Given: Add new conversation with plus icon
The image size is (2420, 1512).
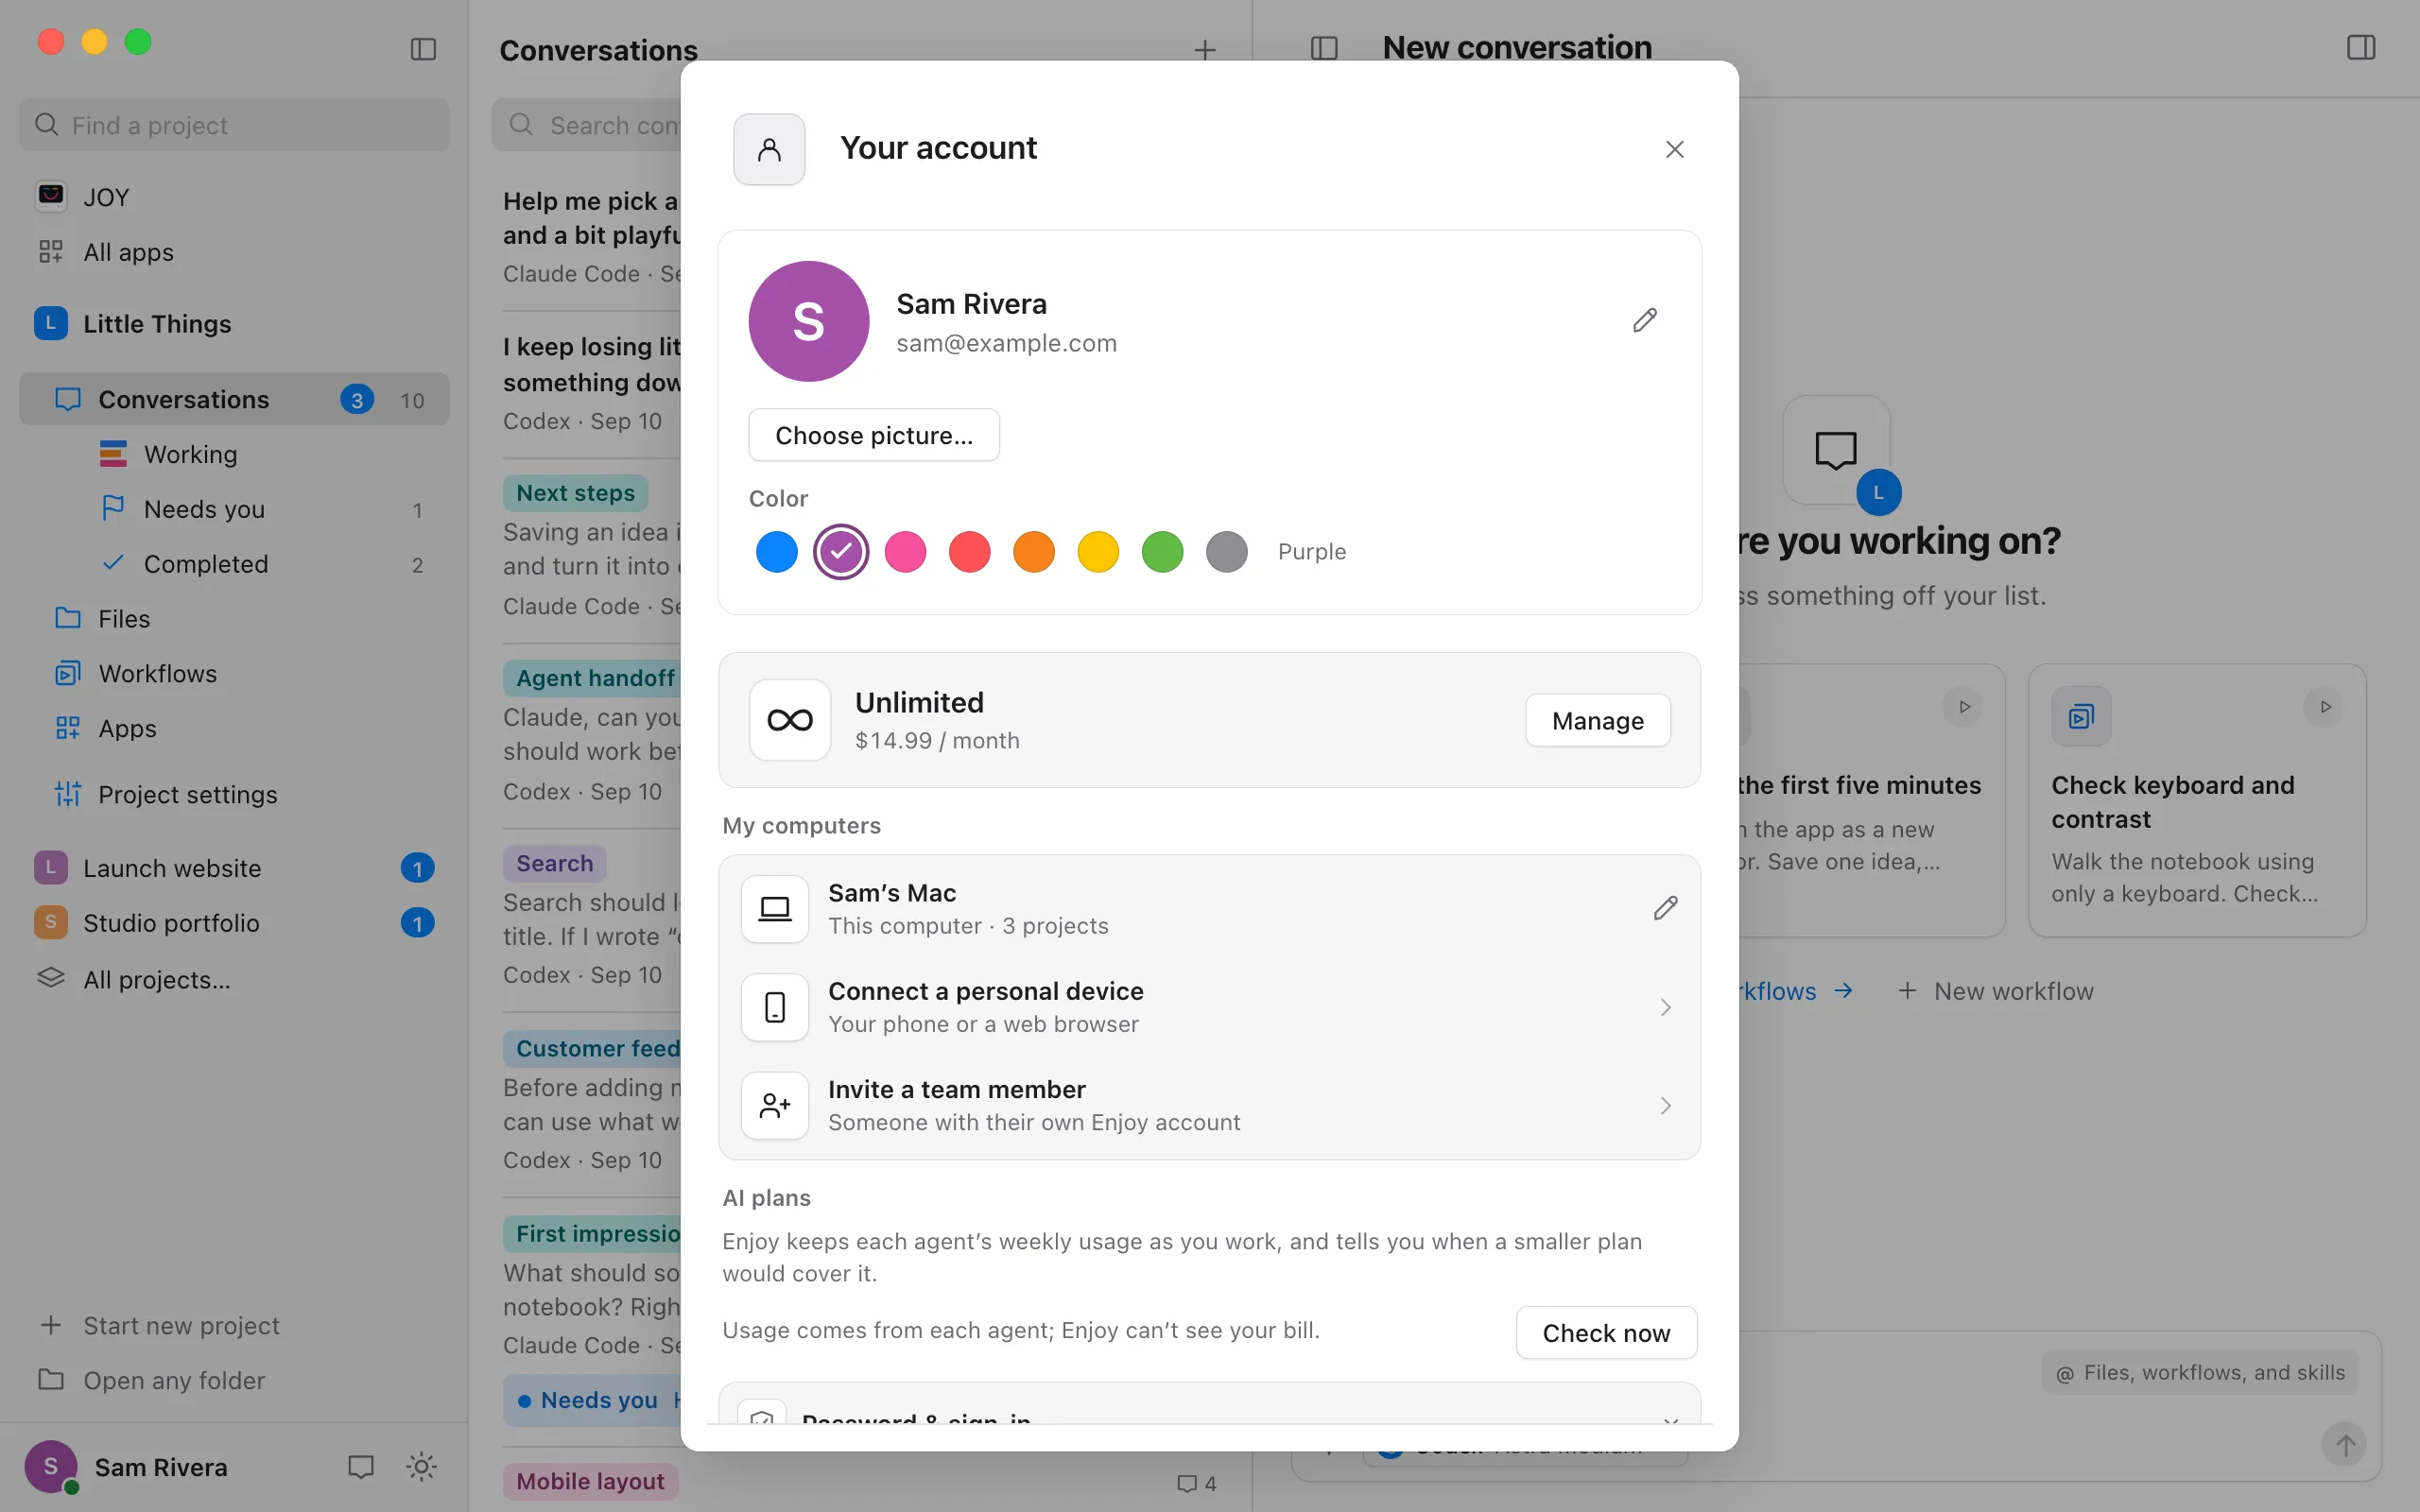Looking at the screenshot, I should coord(1205,49).
